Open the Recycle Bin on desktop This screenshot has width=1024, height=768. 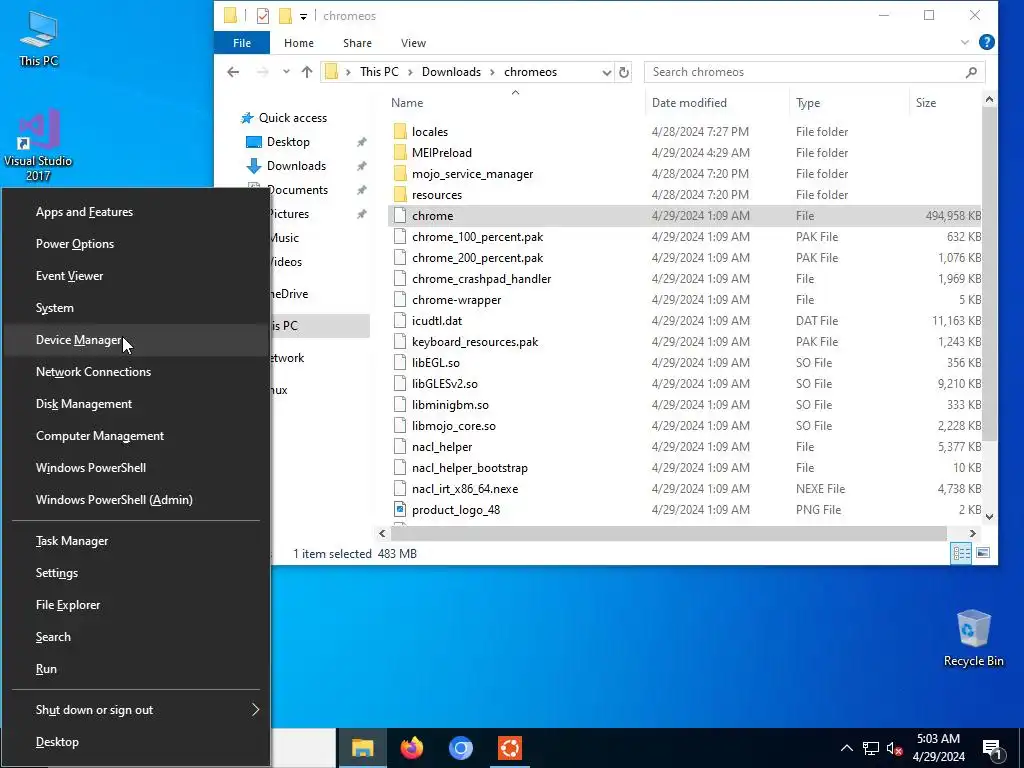point(973,638)
